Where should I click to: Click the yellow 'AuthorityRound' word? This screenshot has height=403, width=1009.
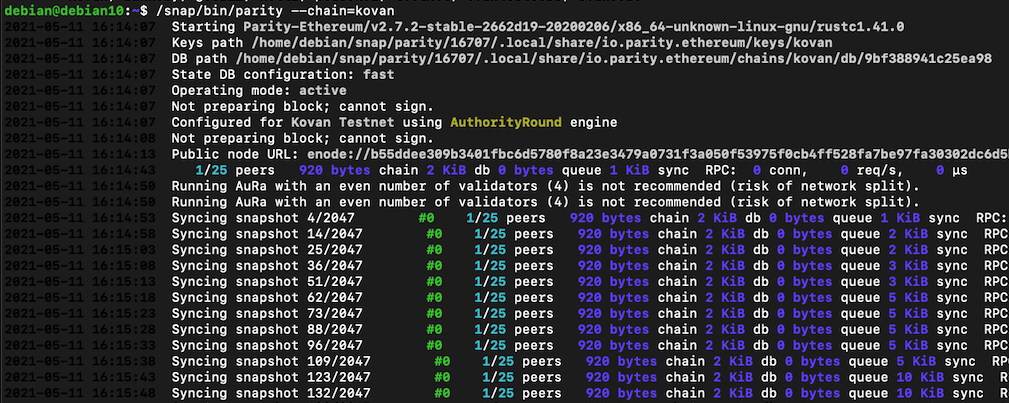coord(506,122)
